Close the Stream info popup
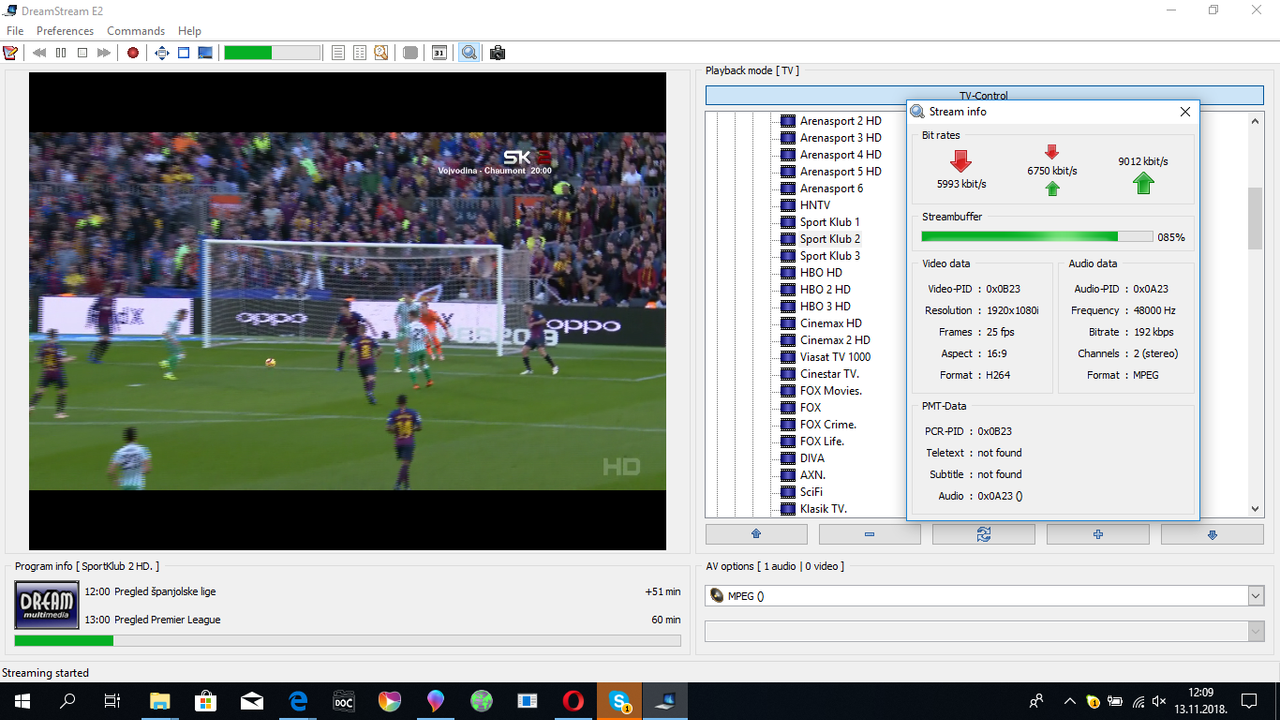 1185,112
